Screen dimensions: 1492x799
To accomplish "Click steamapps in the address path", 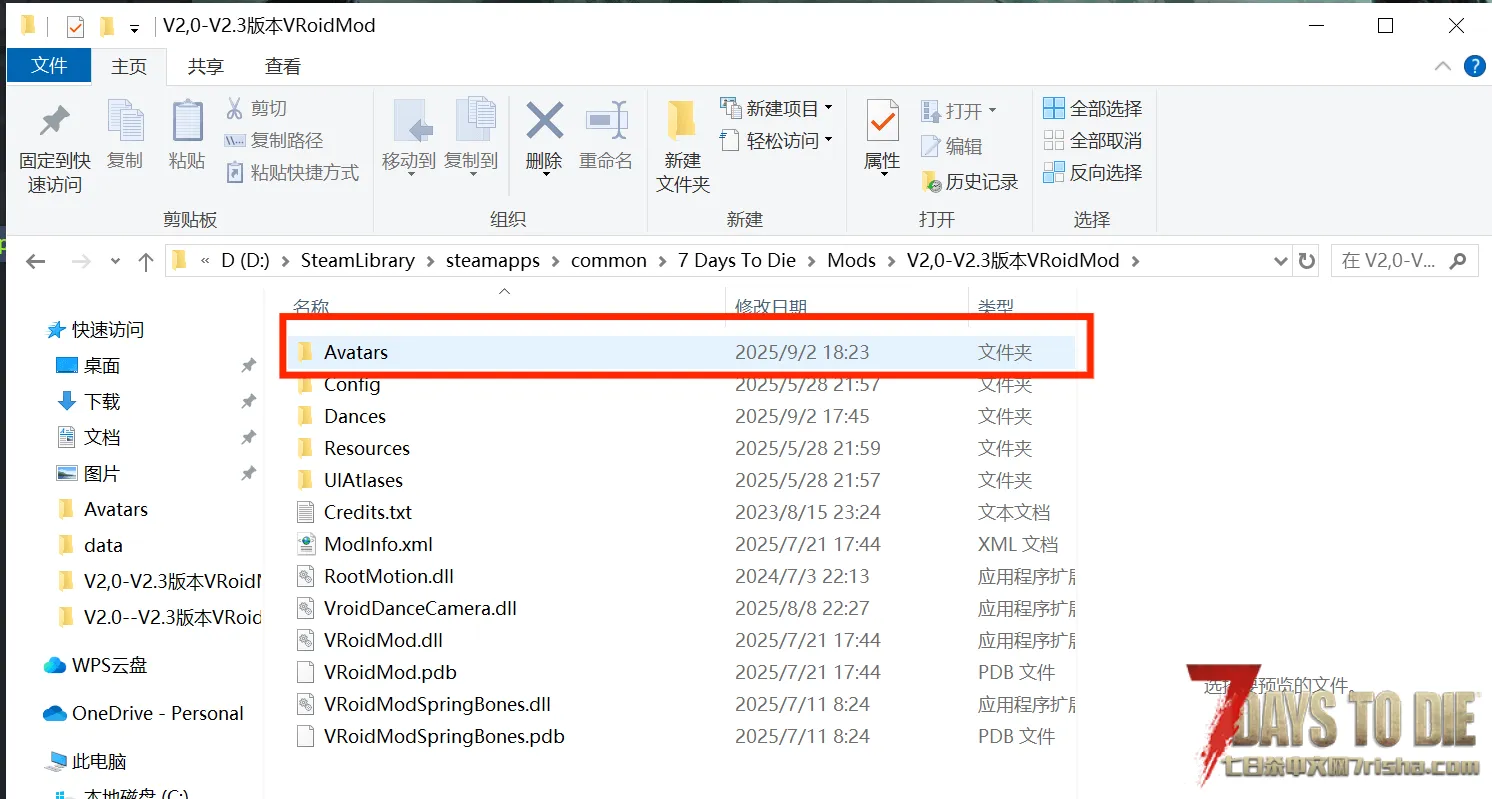I will [x=493, y=261].
